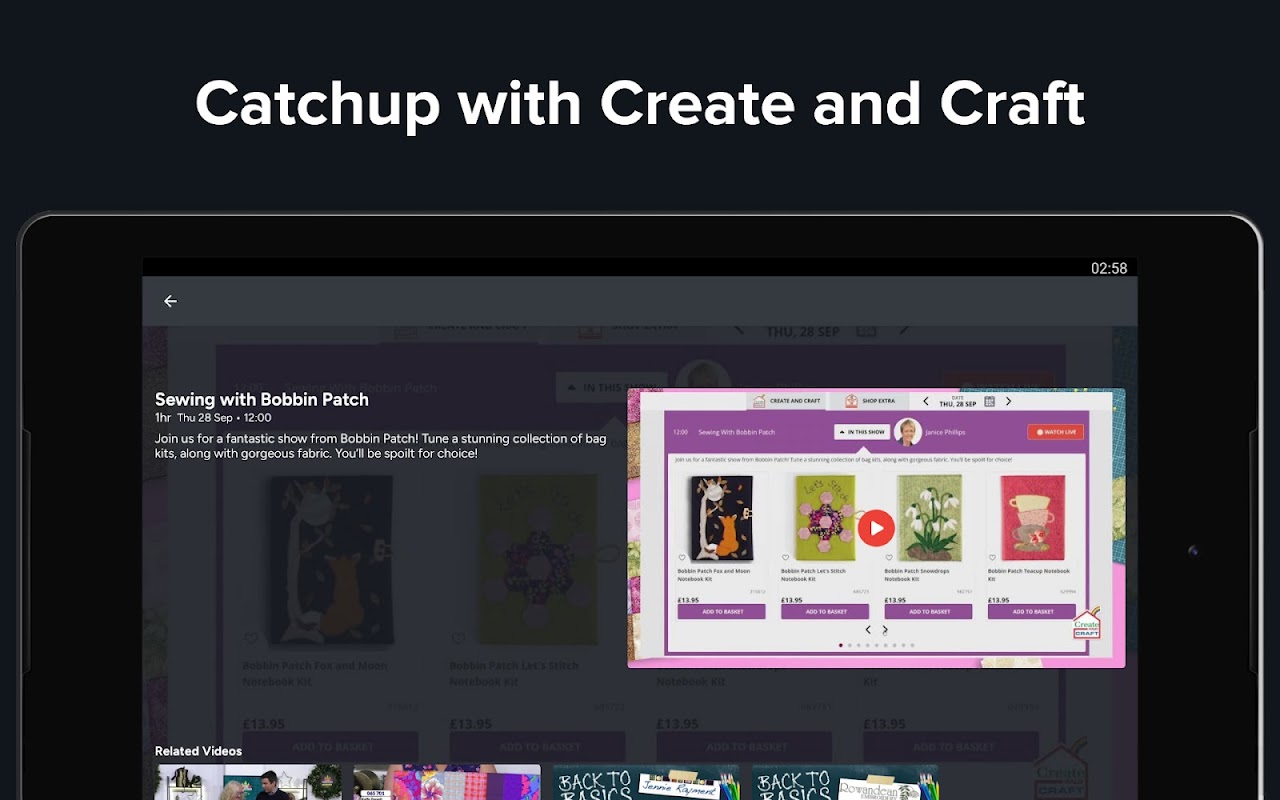Screen dimensions: 1280x800
Task: Click the "1hr Thu 28 Sep • 12:00" info line
Action: pyautogui.click(x=213, y=418)
